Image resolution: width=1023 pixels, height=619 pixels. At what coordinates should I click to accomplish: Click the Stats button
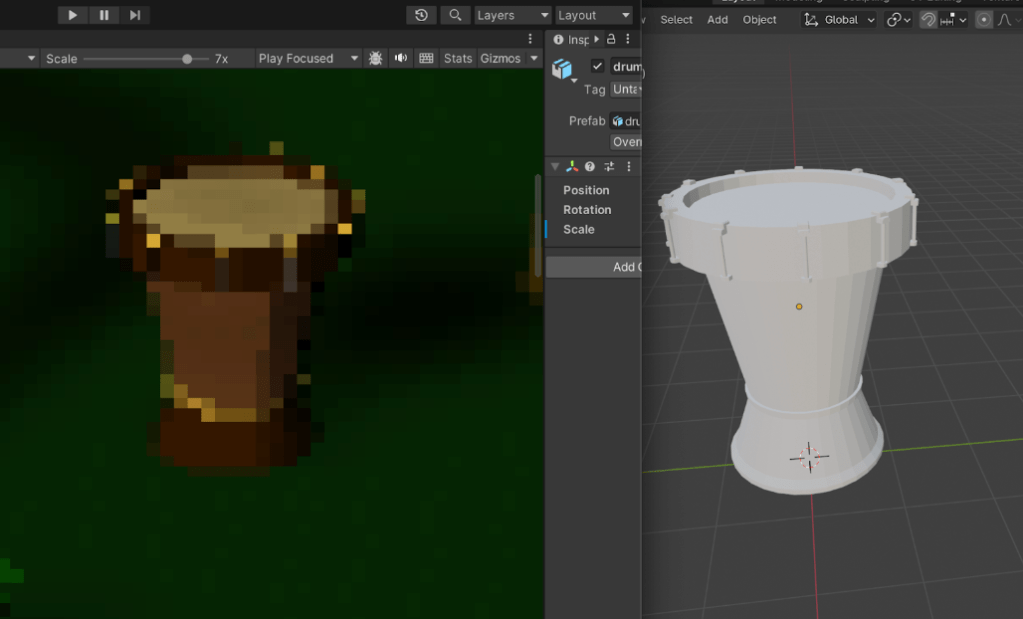point(458,58)
